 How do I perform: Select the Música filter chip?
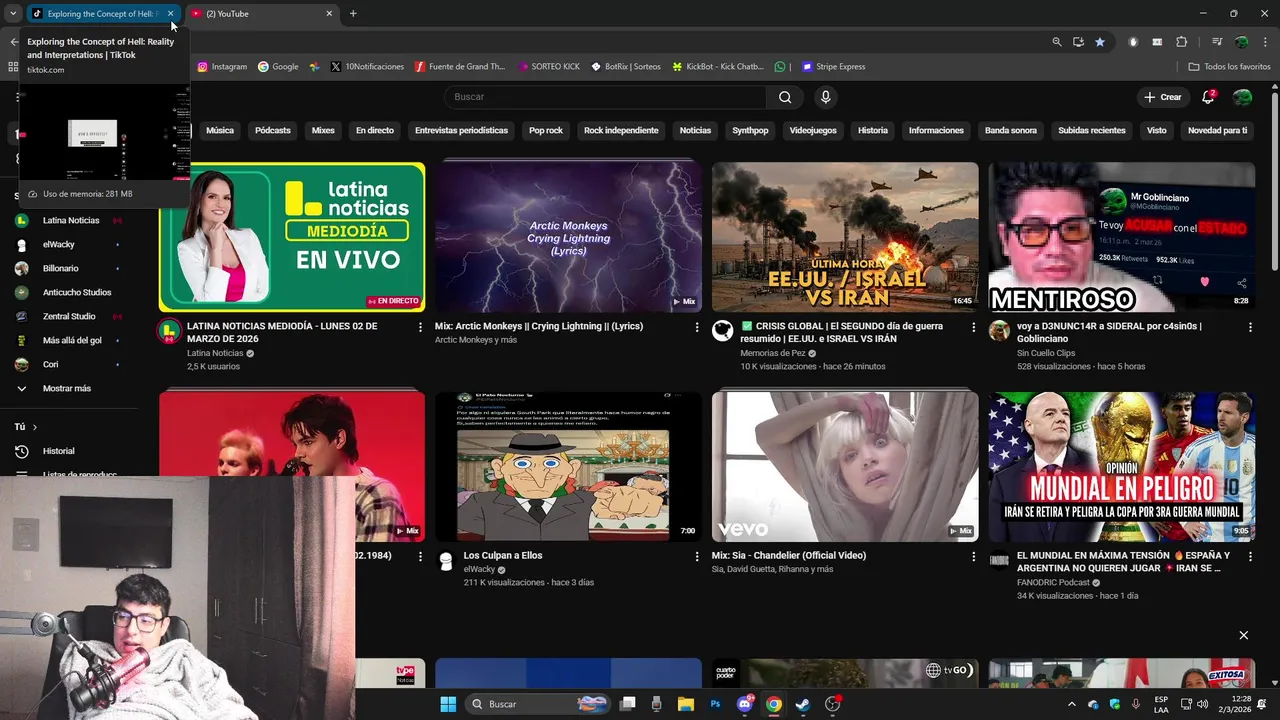click(220, 131)
